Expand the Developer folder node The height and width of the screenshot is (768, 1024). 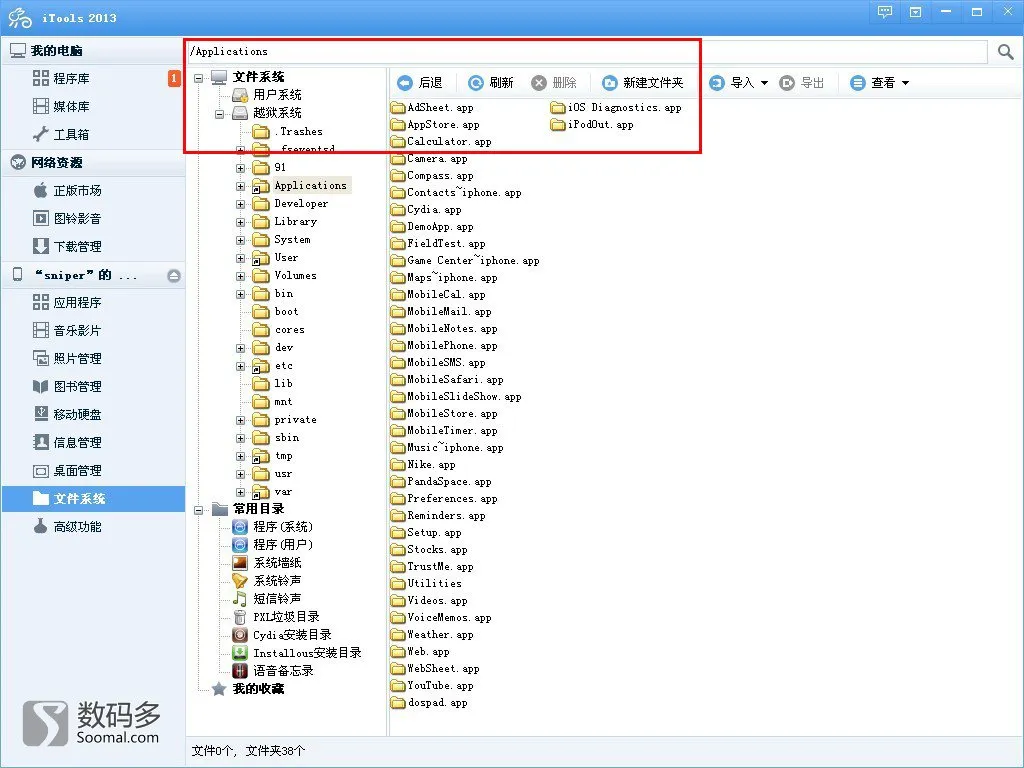click(x=240, y=204)
